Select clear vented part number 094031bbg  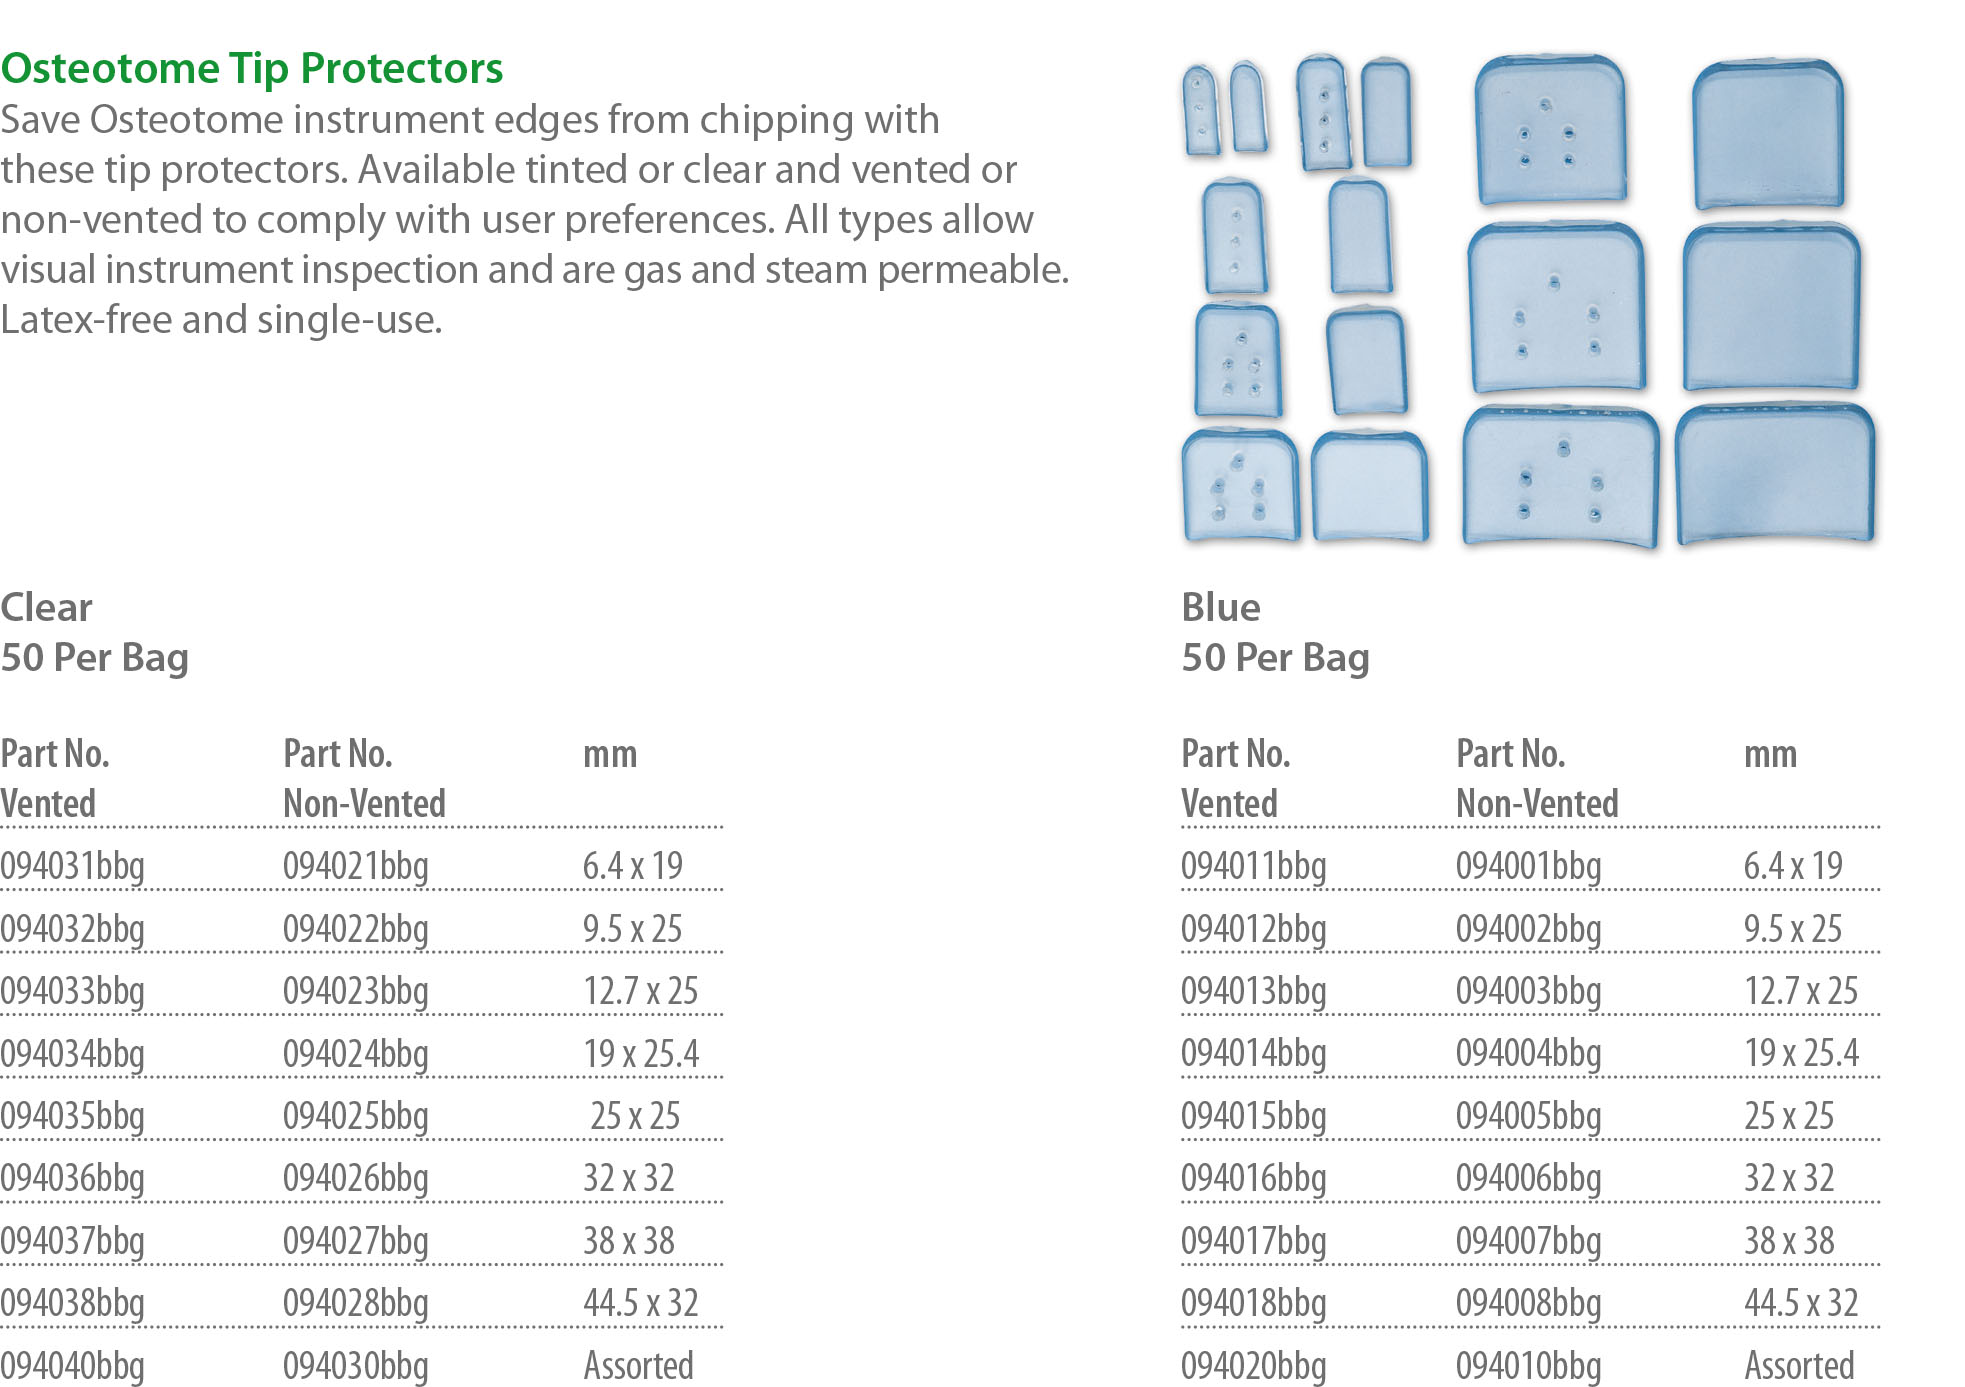click(73, 866)
